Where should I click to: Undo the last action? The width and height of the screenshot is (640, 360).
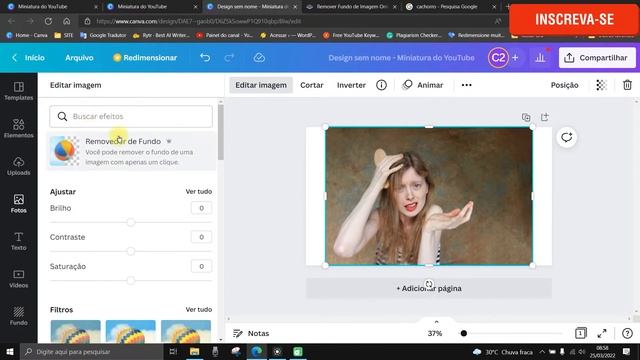205,58
